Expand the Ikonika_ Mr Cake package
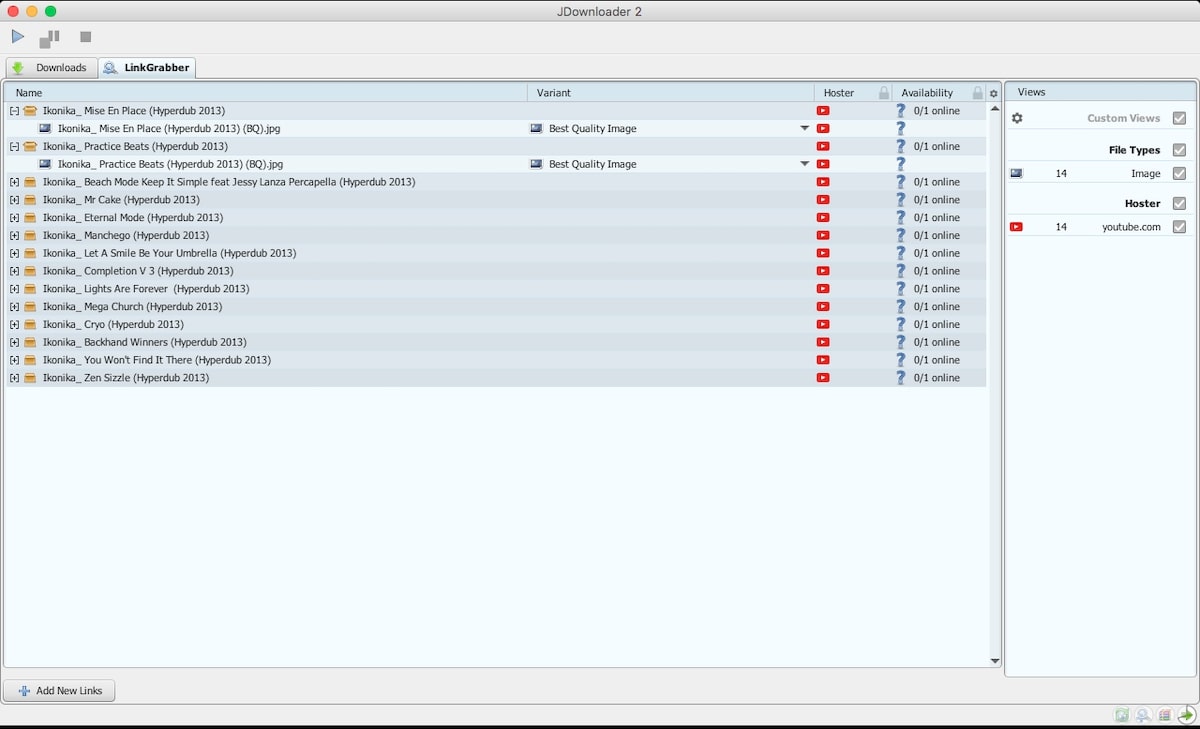Screen dimensions: 1200x729 pyautogui.click(x=14, y=200)
